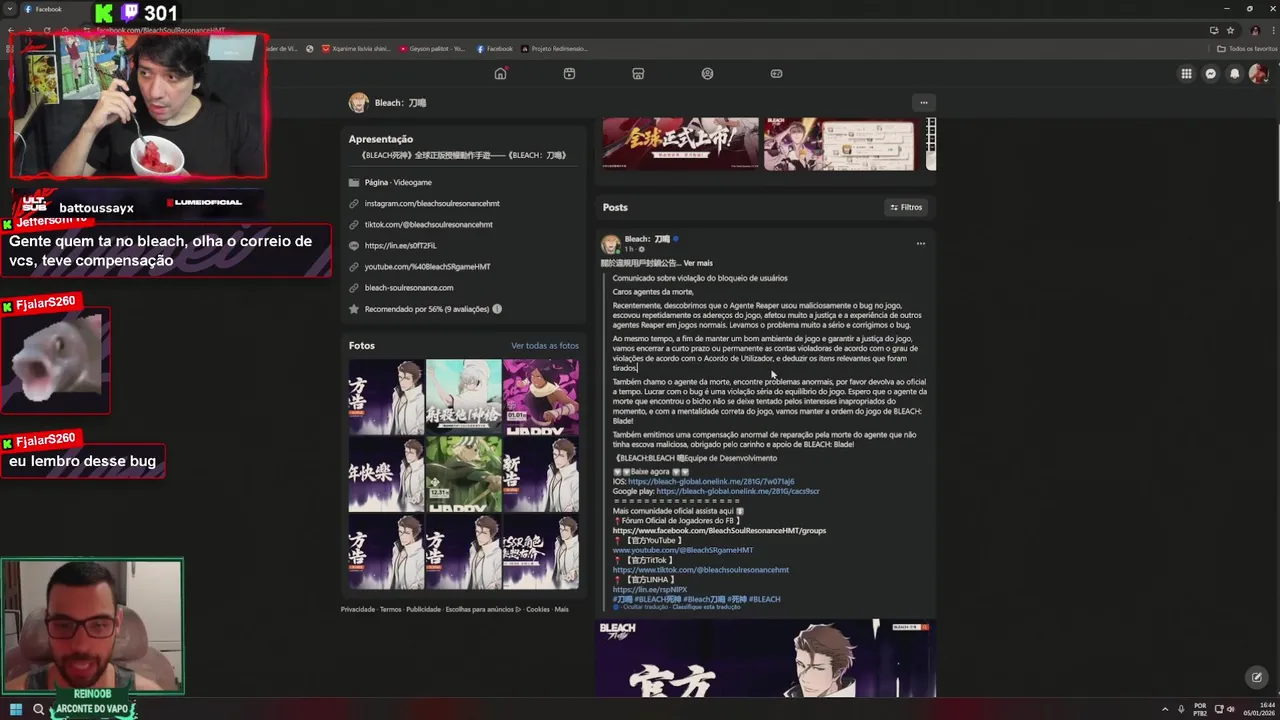Click the Windows Start button

click(16, 710)
